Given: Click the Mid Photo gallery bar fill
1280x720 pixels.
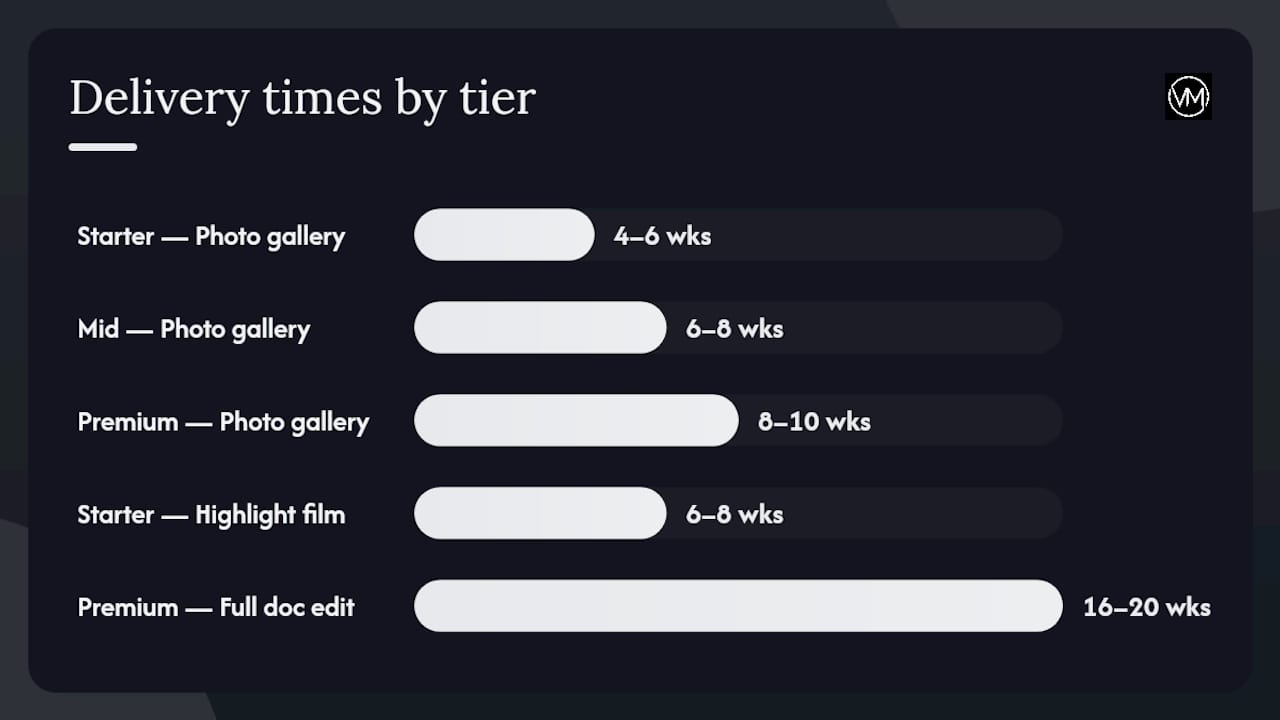Looking at the screenshot, I should click(540, 328).
